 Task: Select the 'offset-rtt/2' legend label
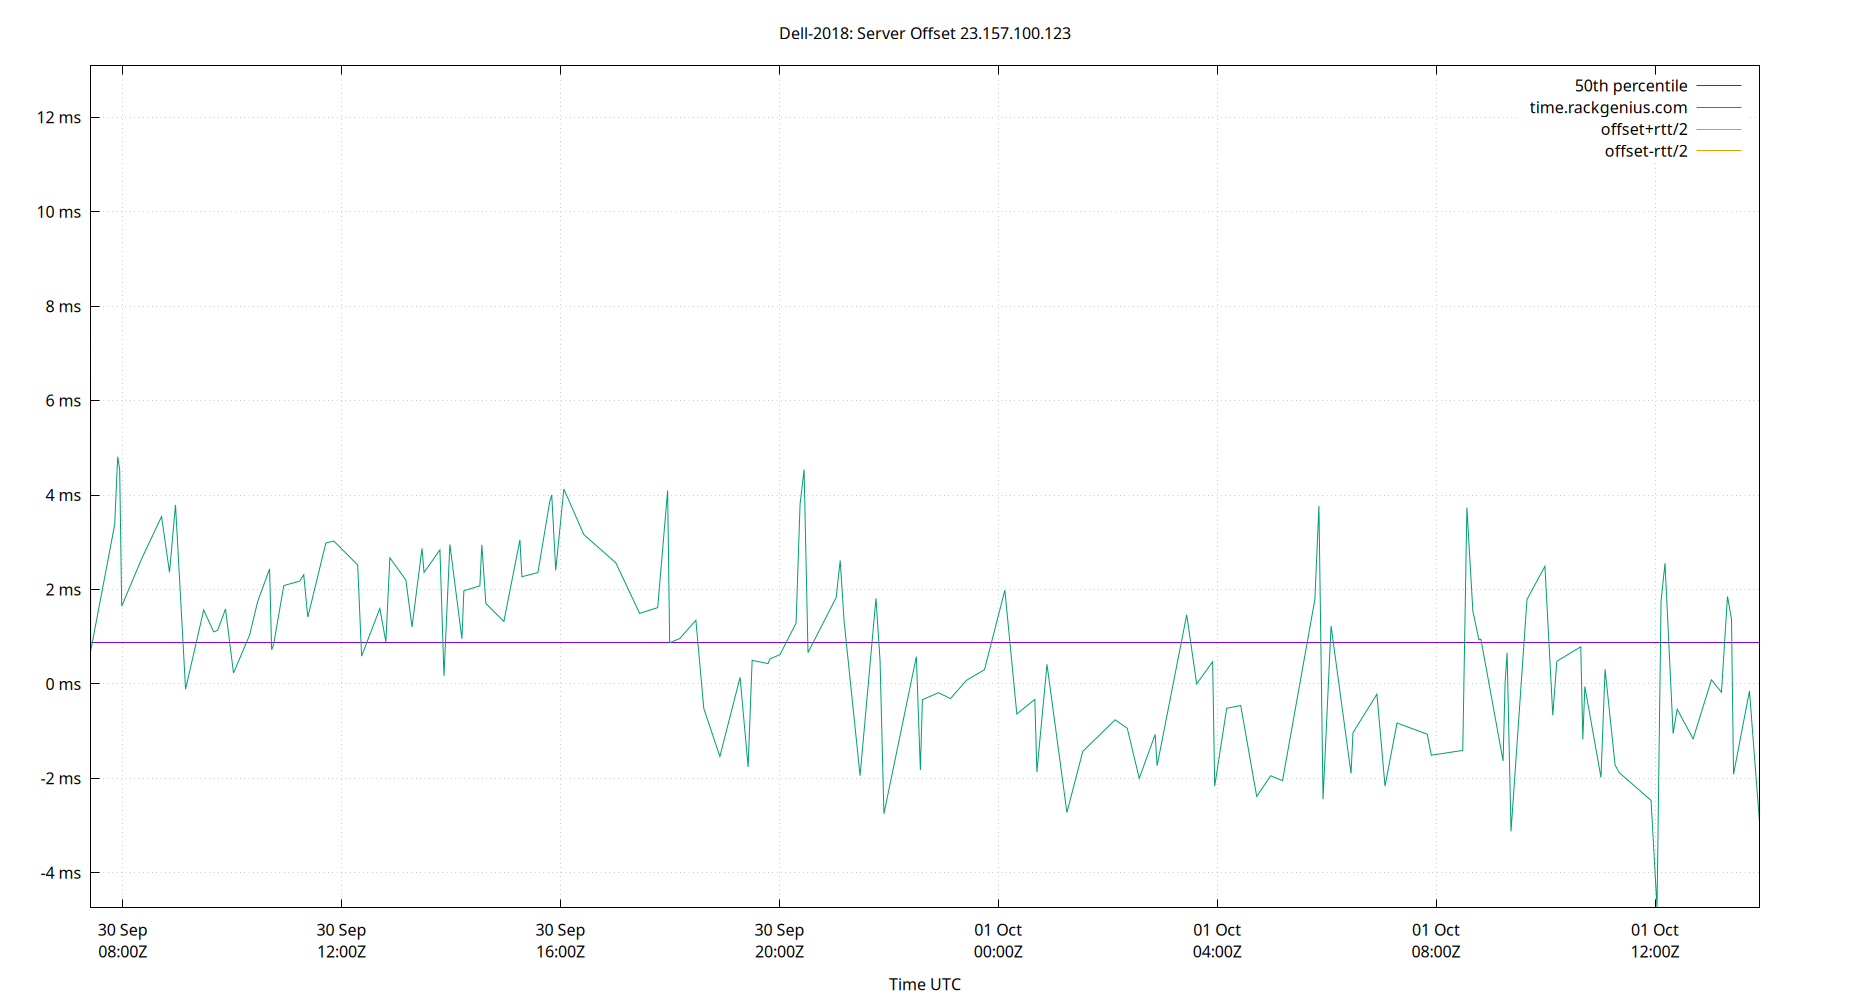pos(1645,152)
